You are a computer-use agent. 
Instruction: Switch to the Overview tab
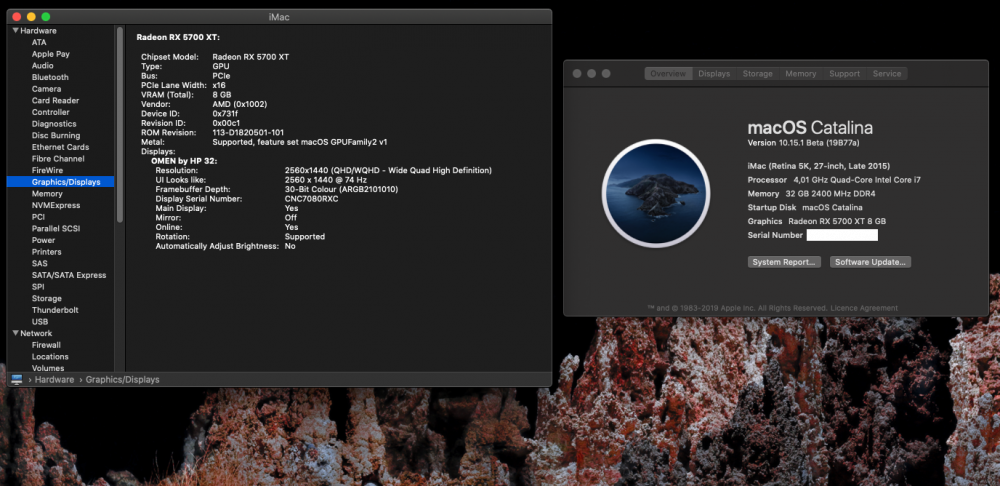click(668, 73)
